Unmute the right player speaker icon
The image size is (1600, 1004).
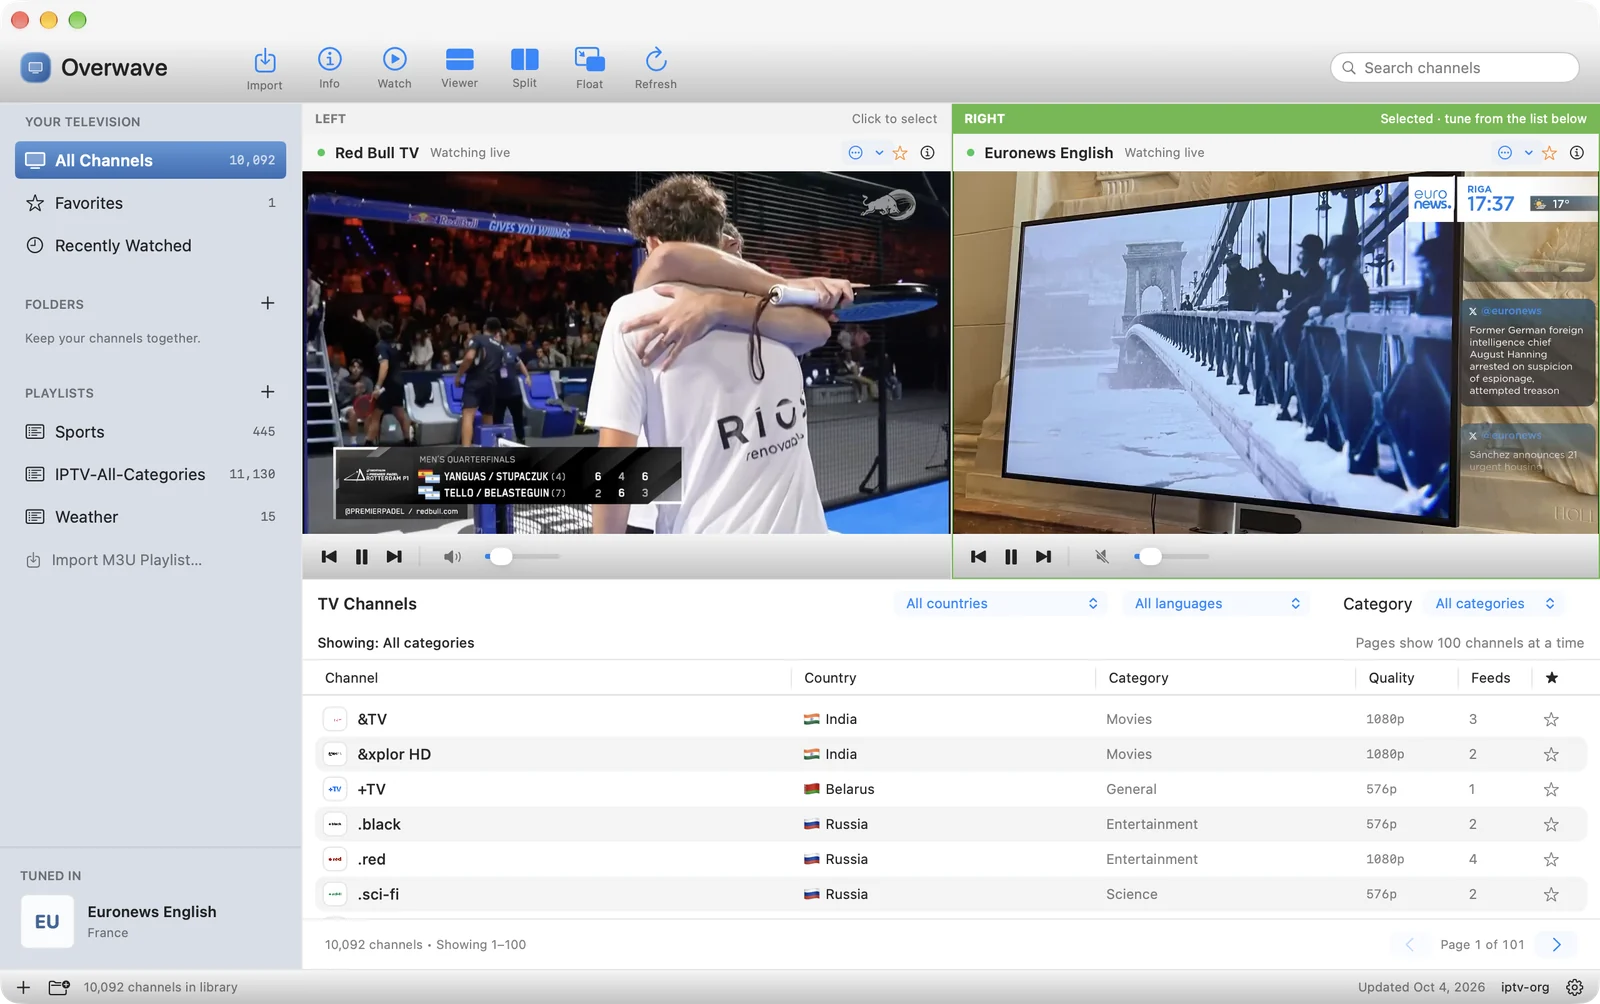(1101, 557)
